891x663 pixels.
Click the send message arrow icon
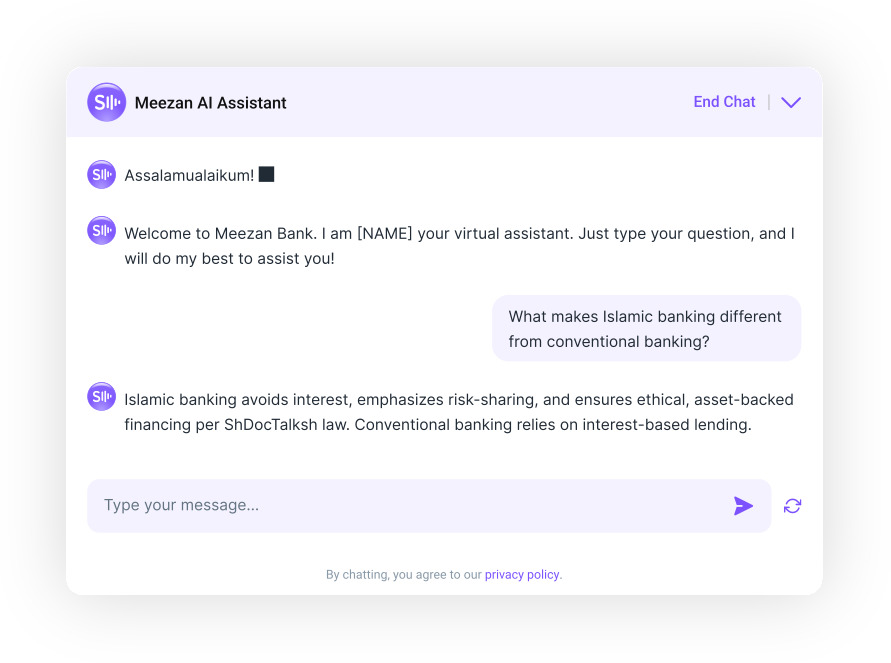743,506
